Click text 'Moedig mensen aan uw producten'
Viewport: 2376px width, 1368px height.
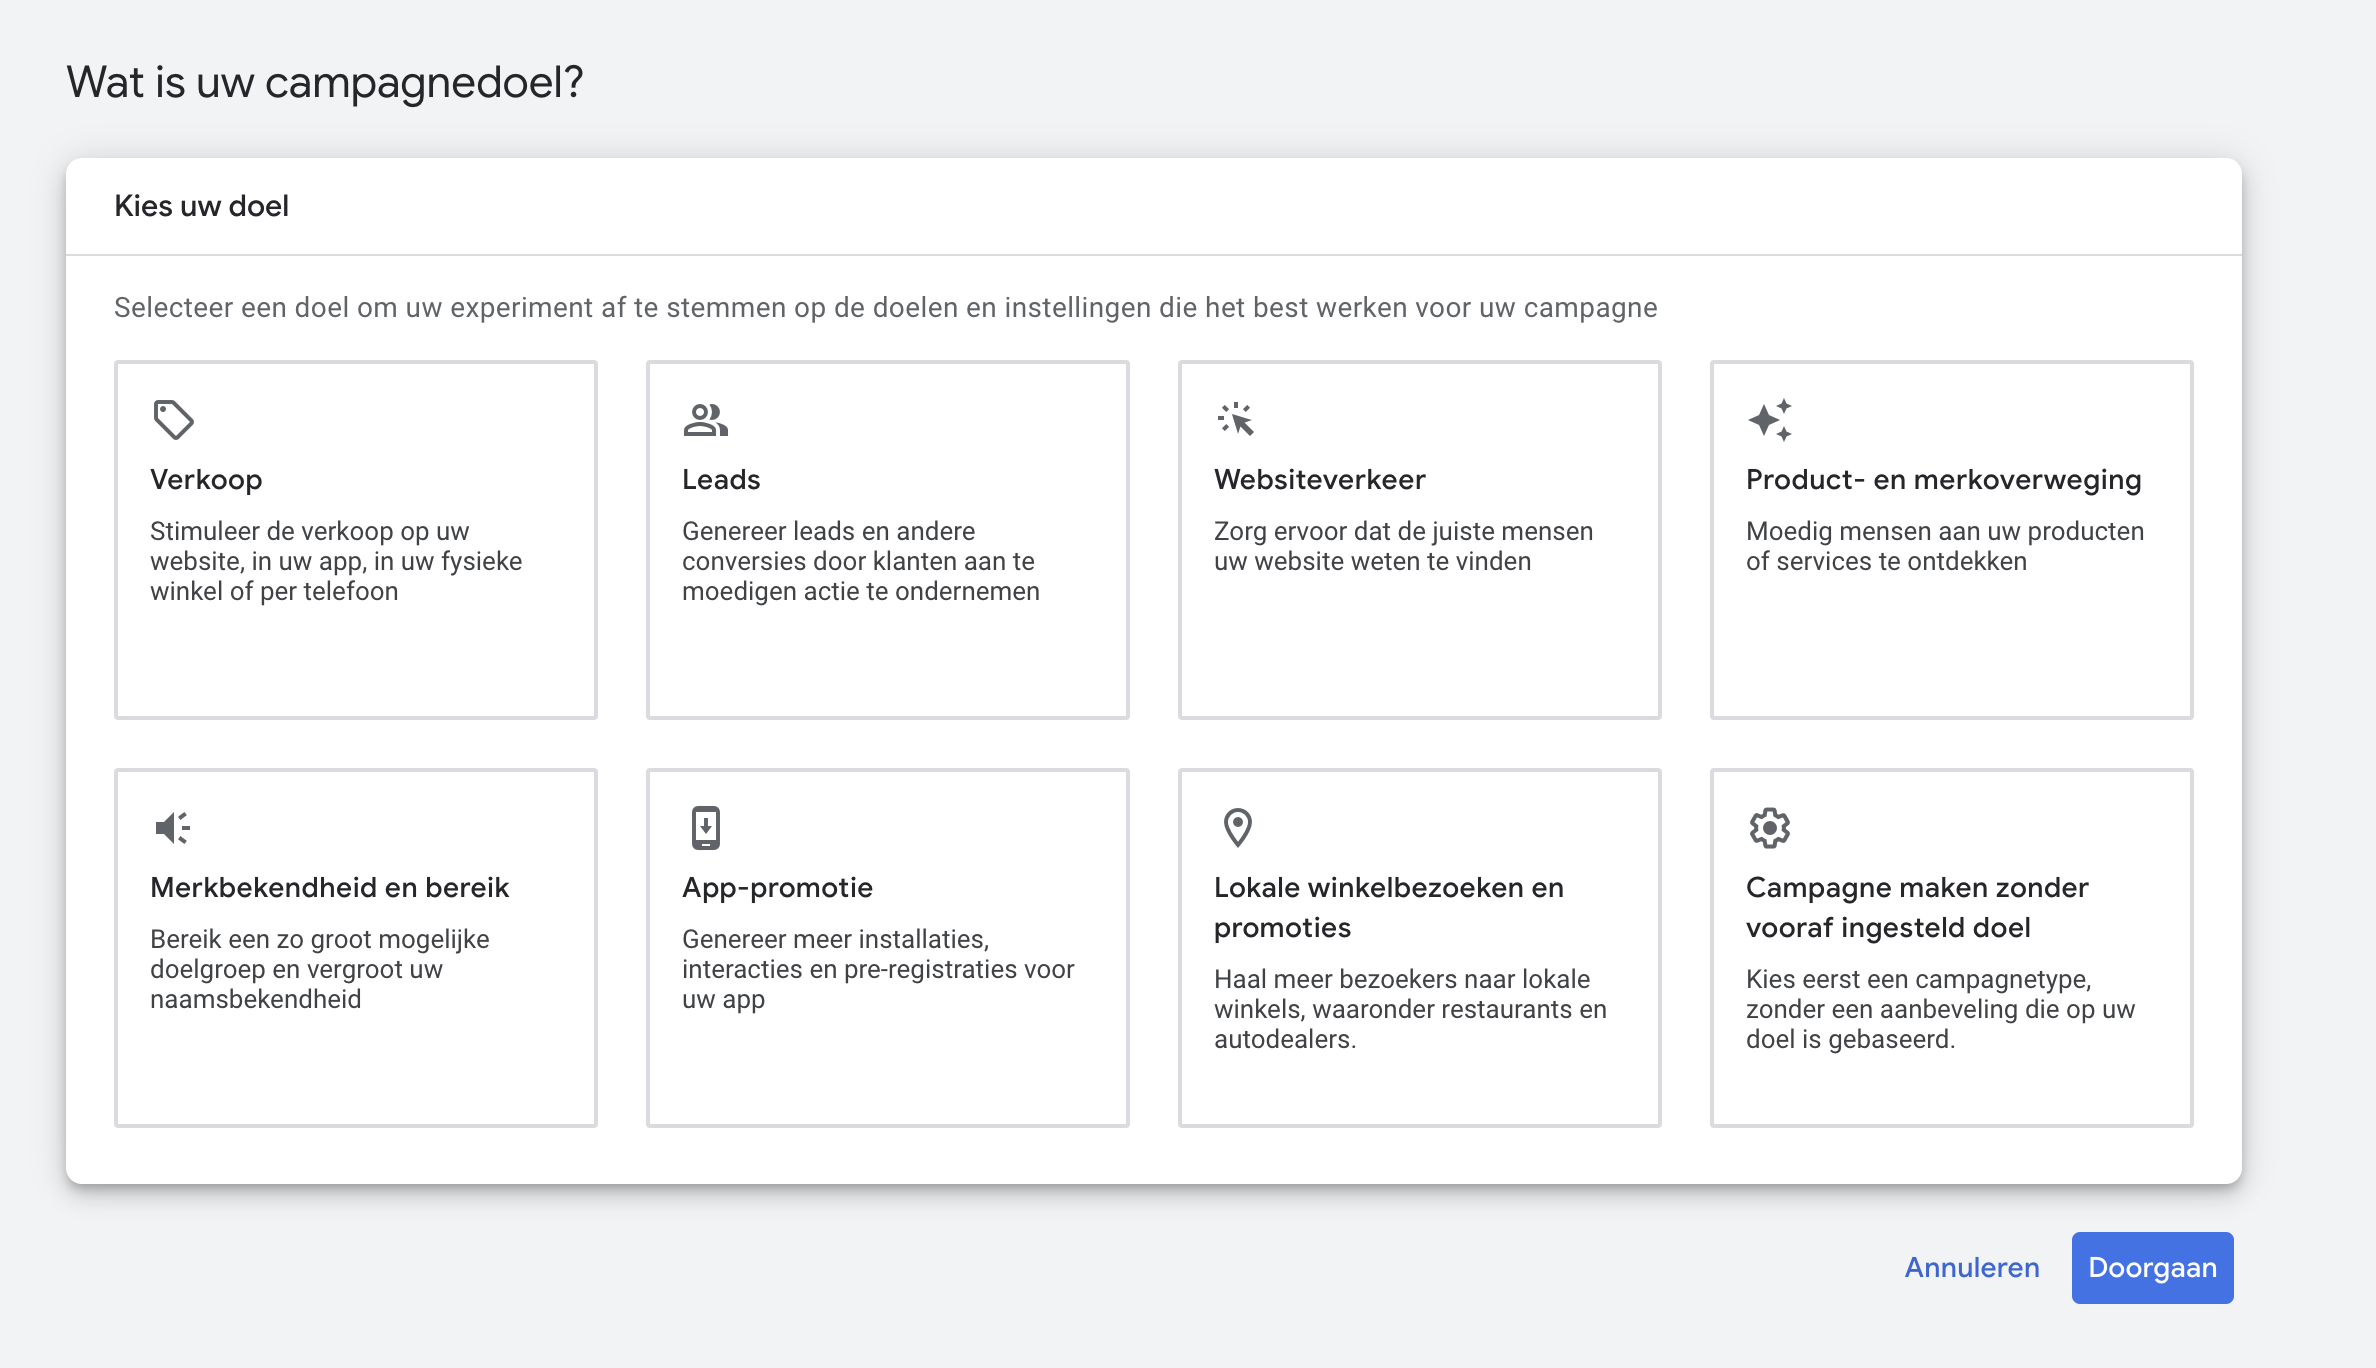tap(1945, 546)
